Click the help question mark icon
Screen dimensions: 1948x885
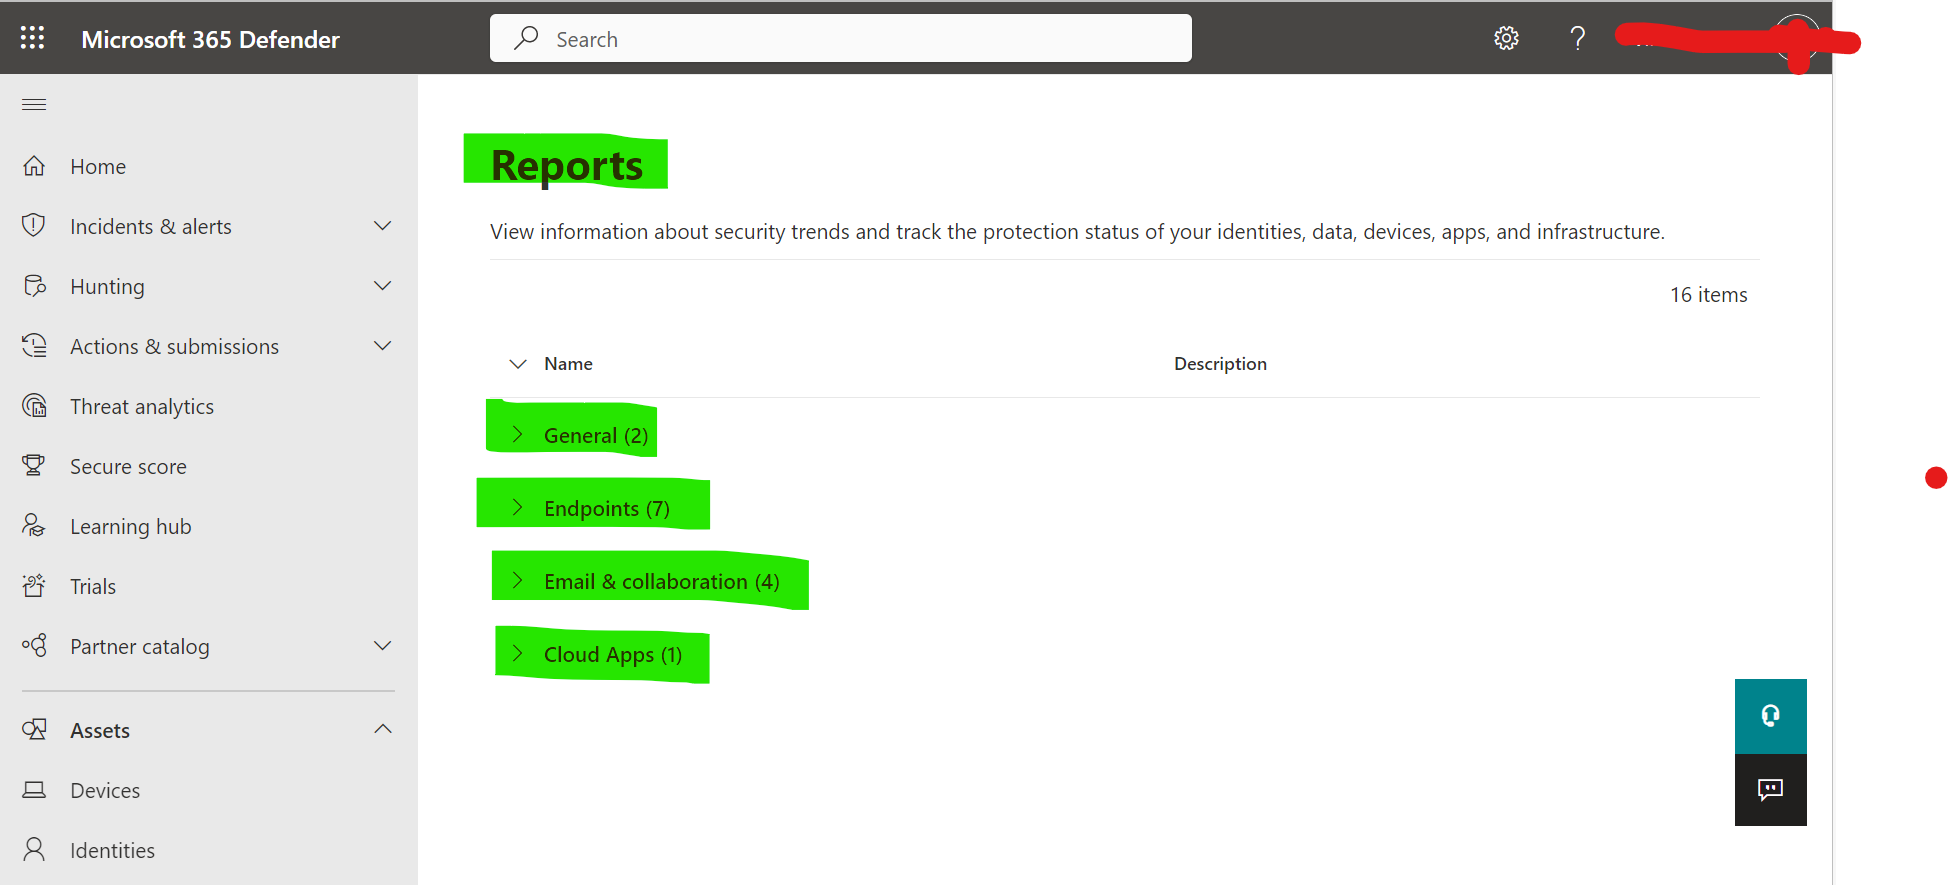point(1577,38)
